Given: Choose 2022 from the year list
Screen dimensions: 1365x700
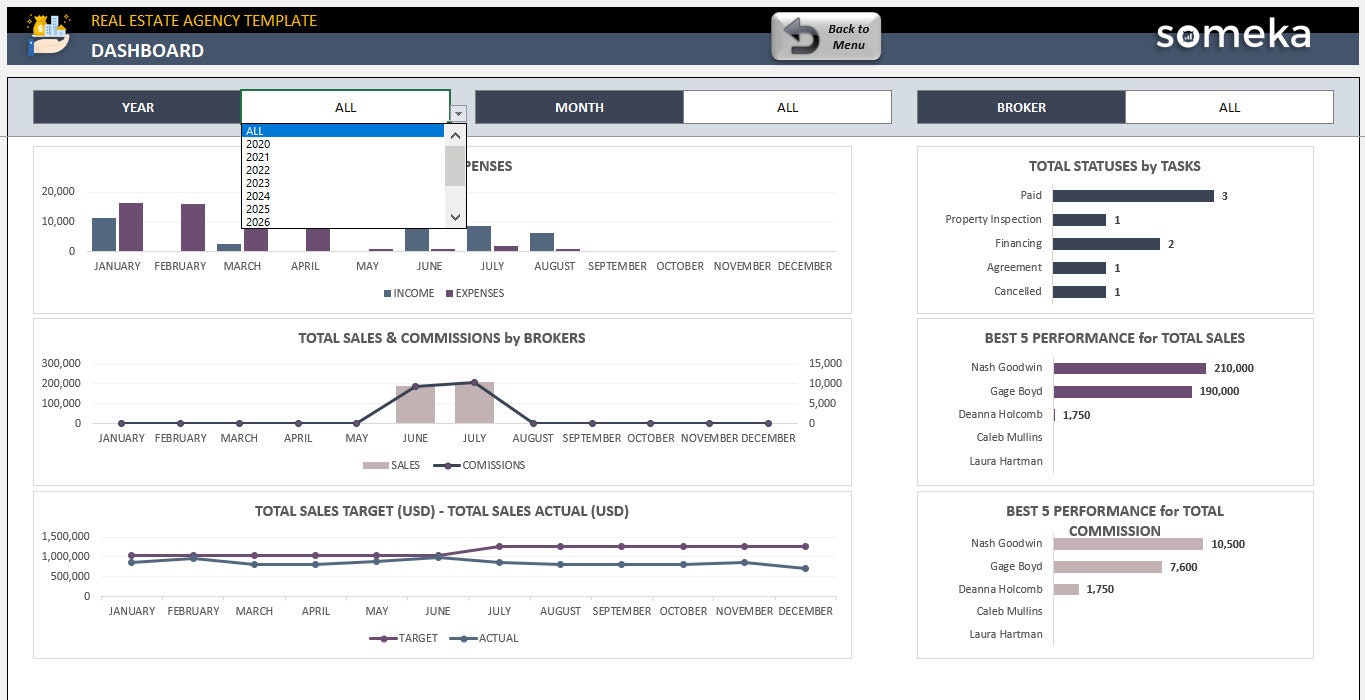Looking at the screenshot, I should (342, 170).
